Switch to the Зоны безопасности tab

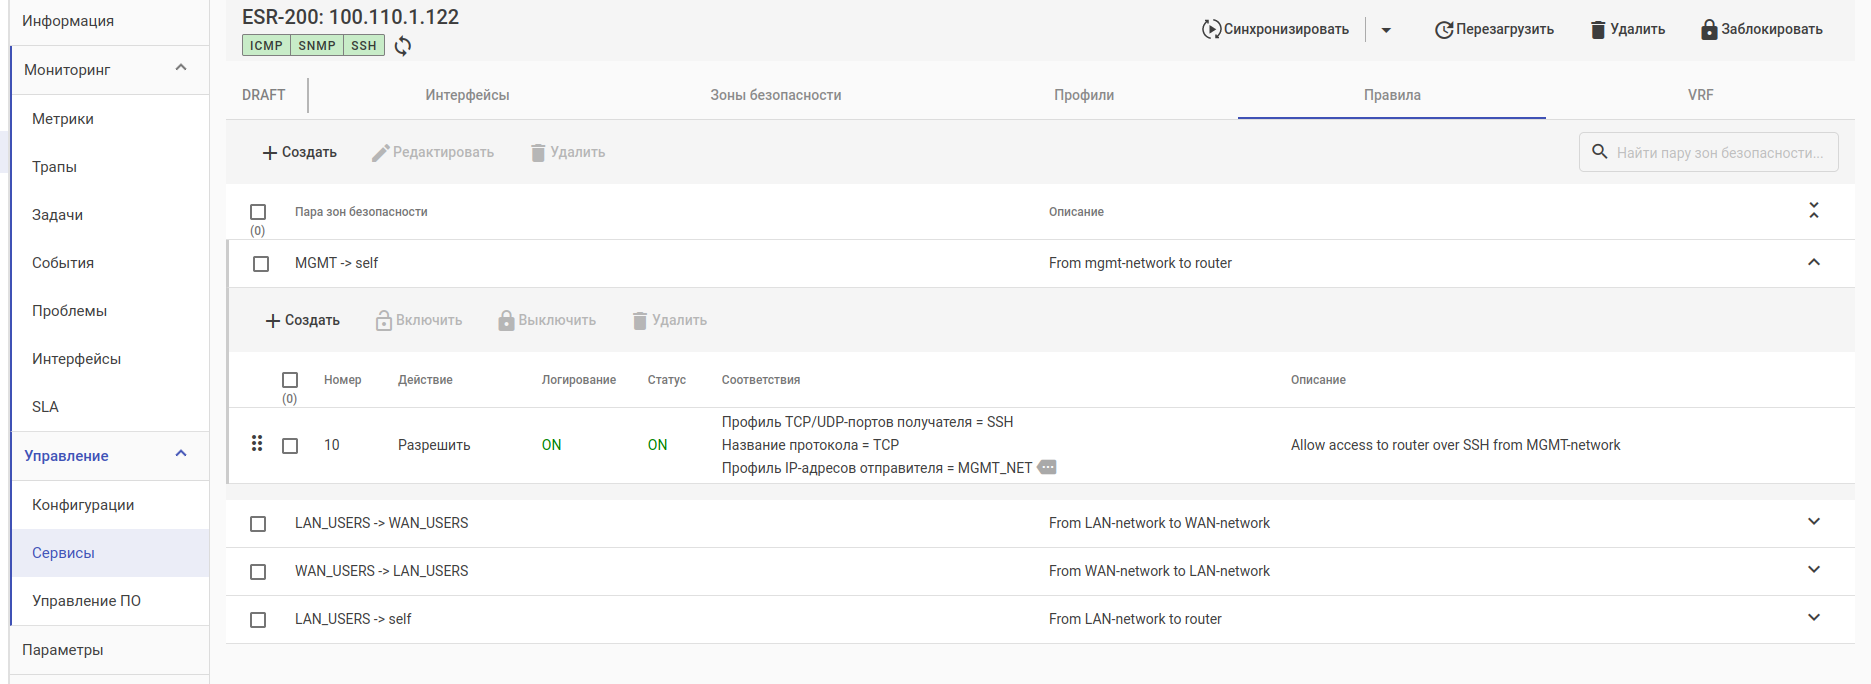[775, 95]
